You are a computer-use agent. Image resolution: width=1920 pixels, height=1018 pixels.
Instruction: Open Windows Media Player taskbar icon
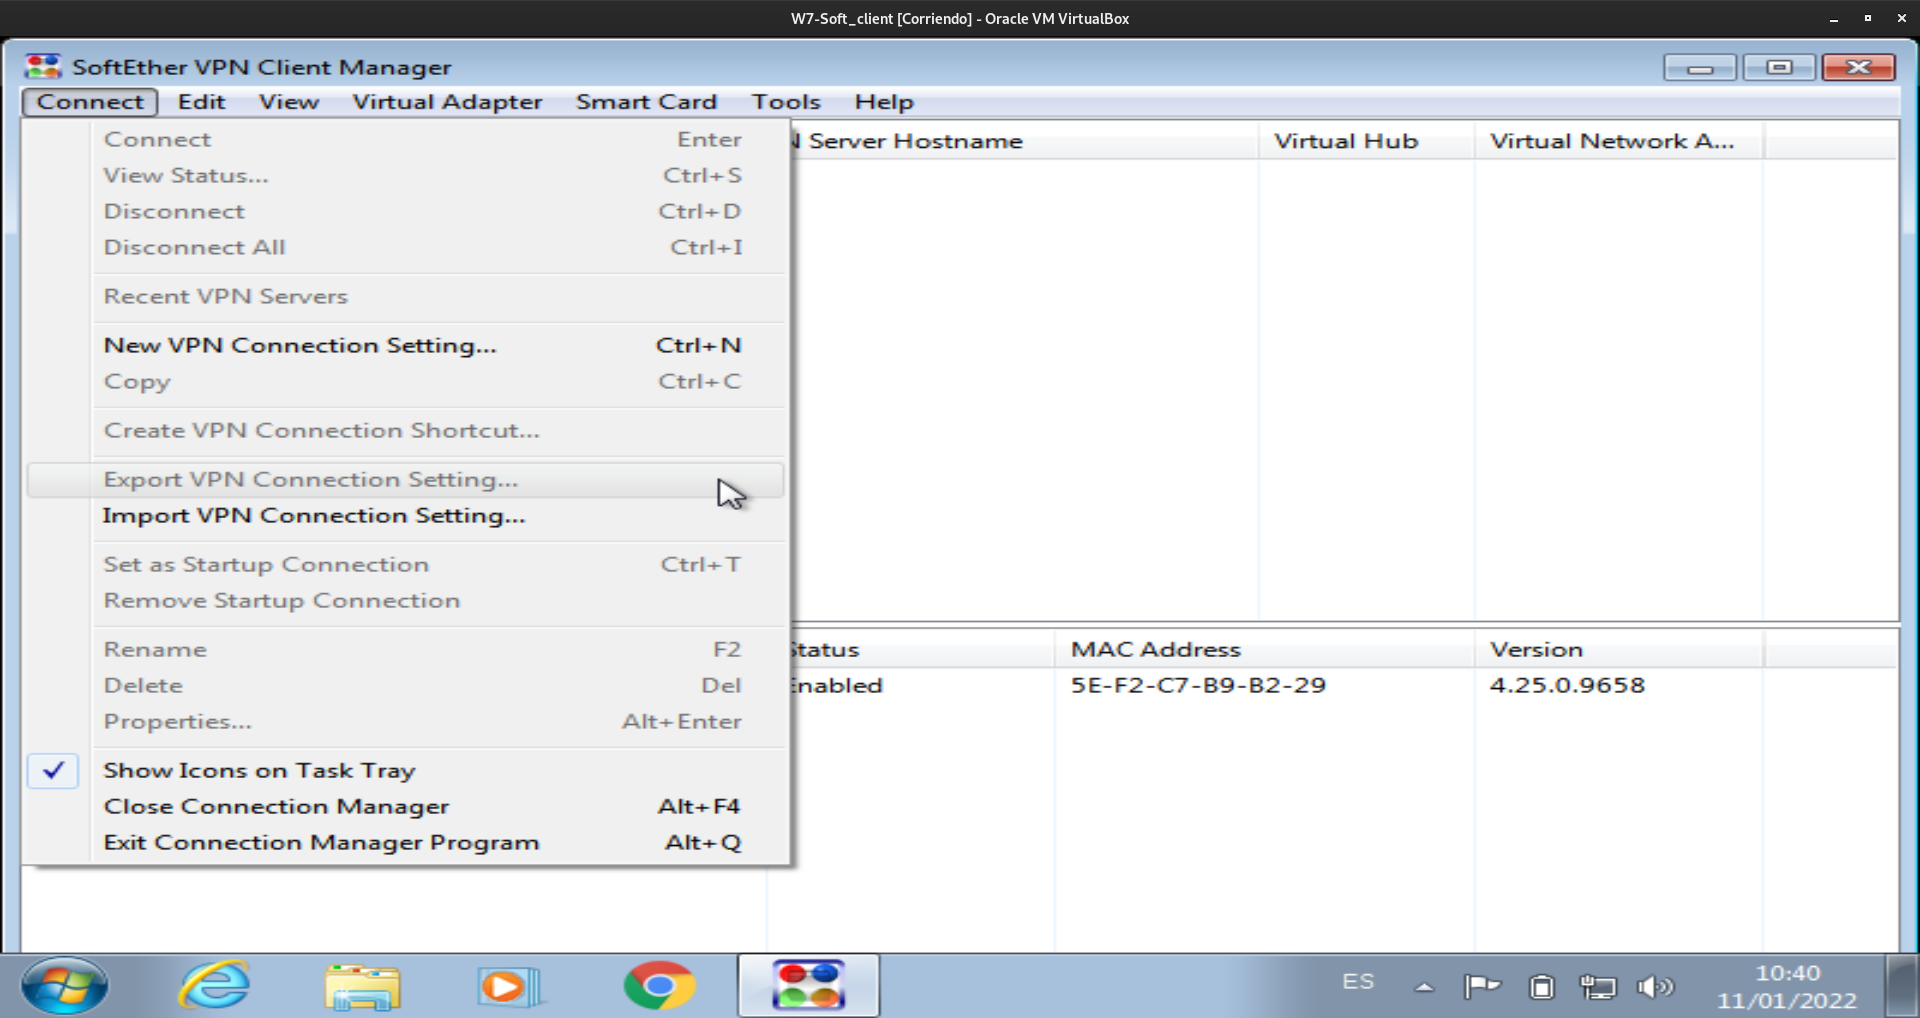click(509, 986)
